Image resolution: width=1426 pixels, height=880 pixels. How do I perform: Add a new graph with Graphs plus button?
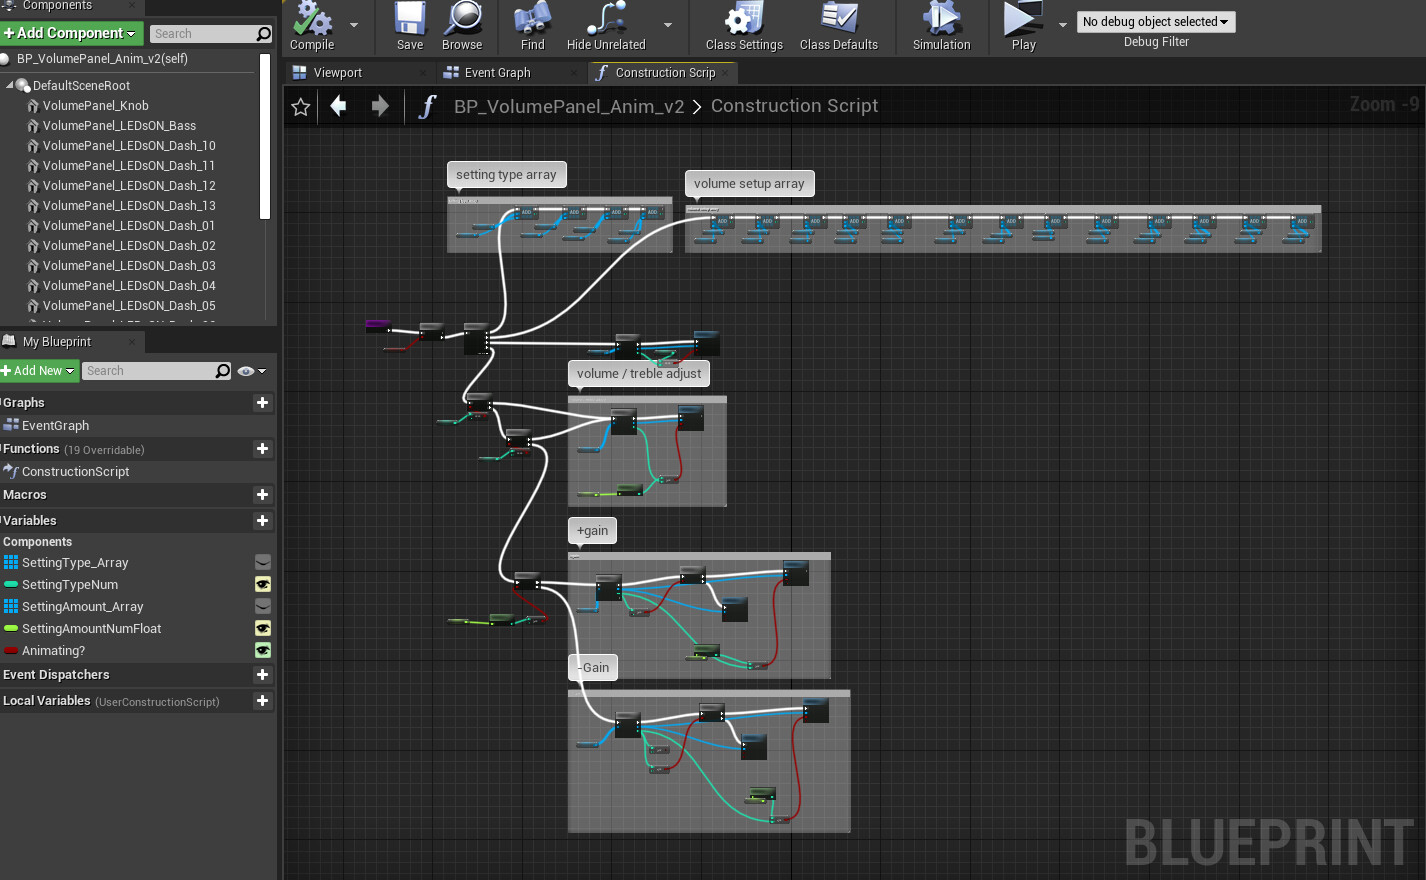click(263, 403)
